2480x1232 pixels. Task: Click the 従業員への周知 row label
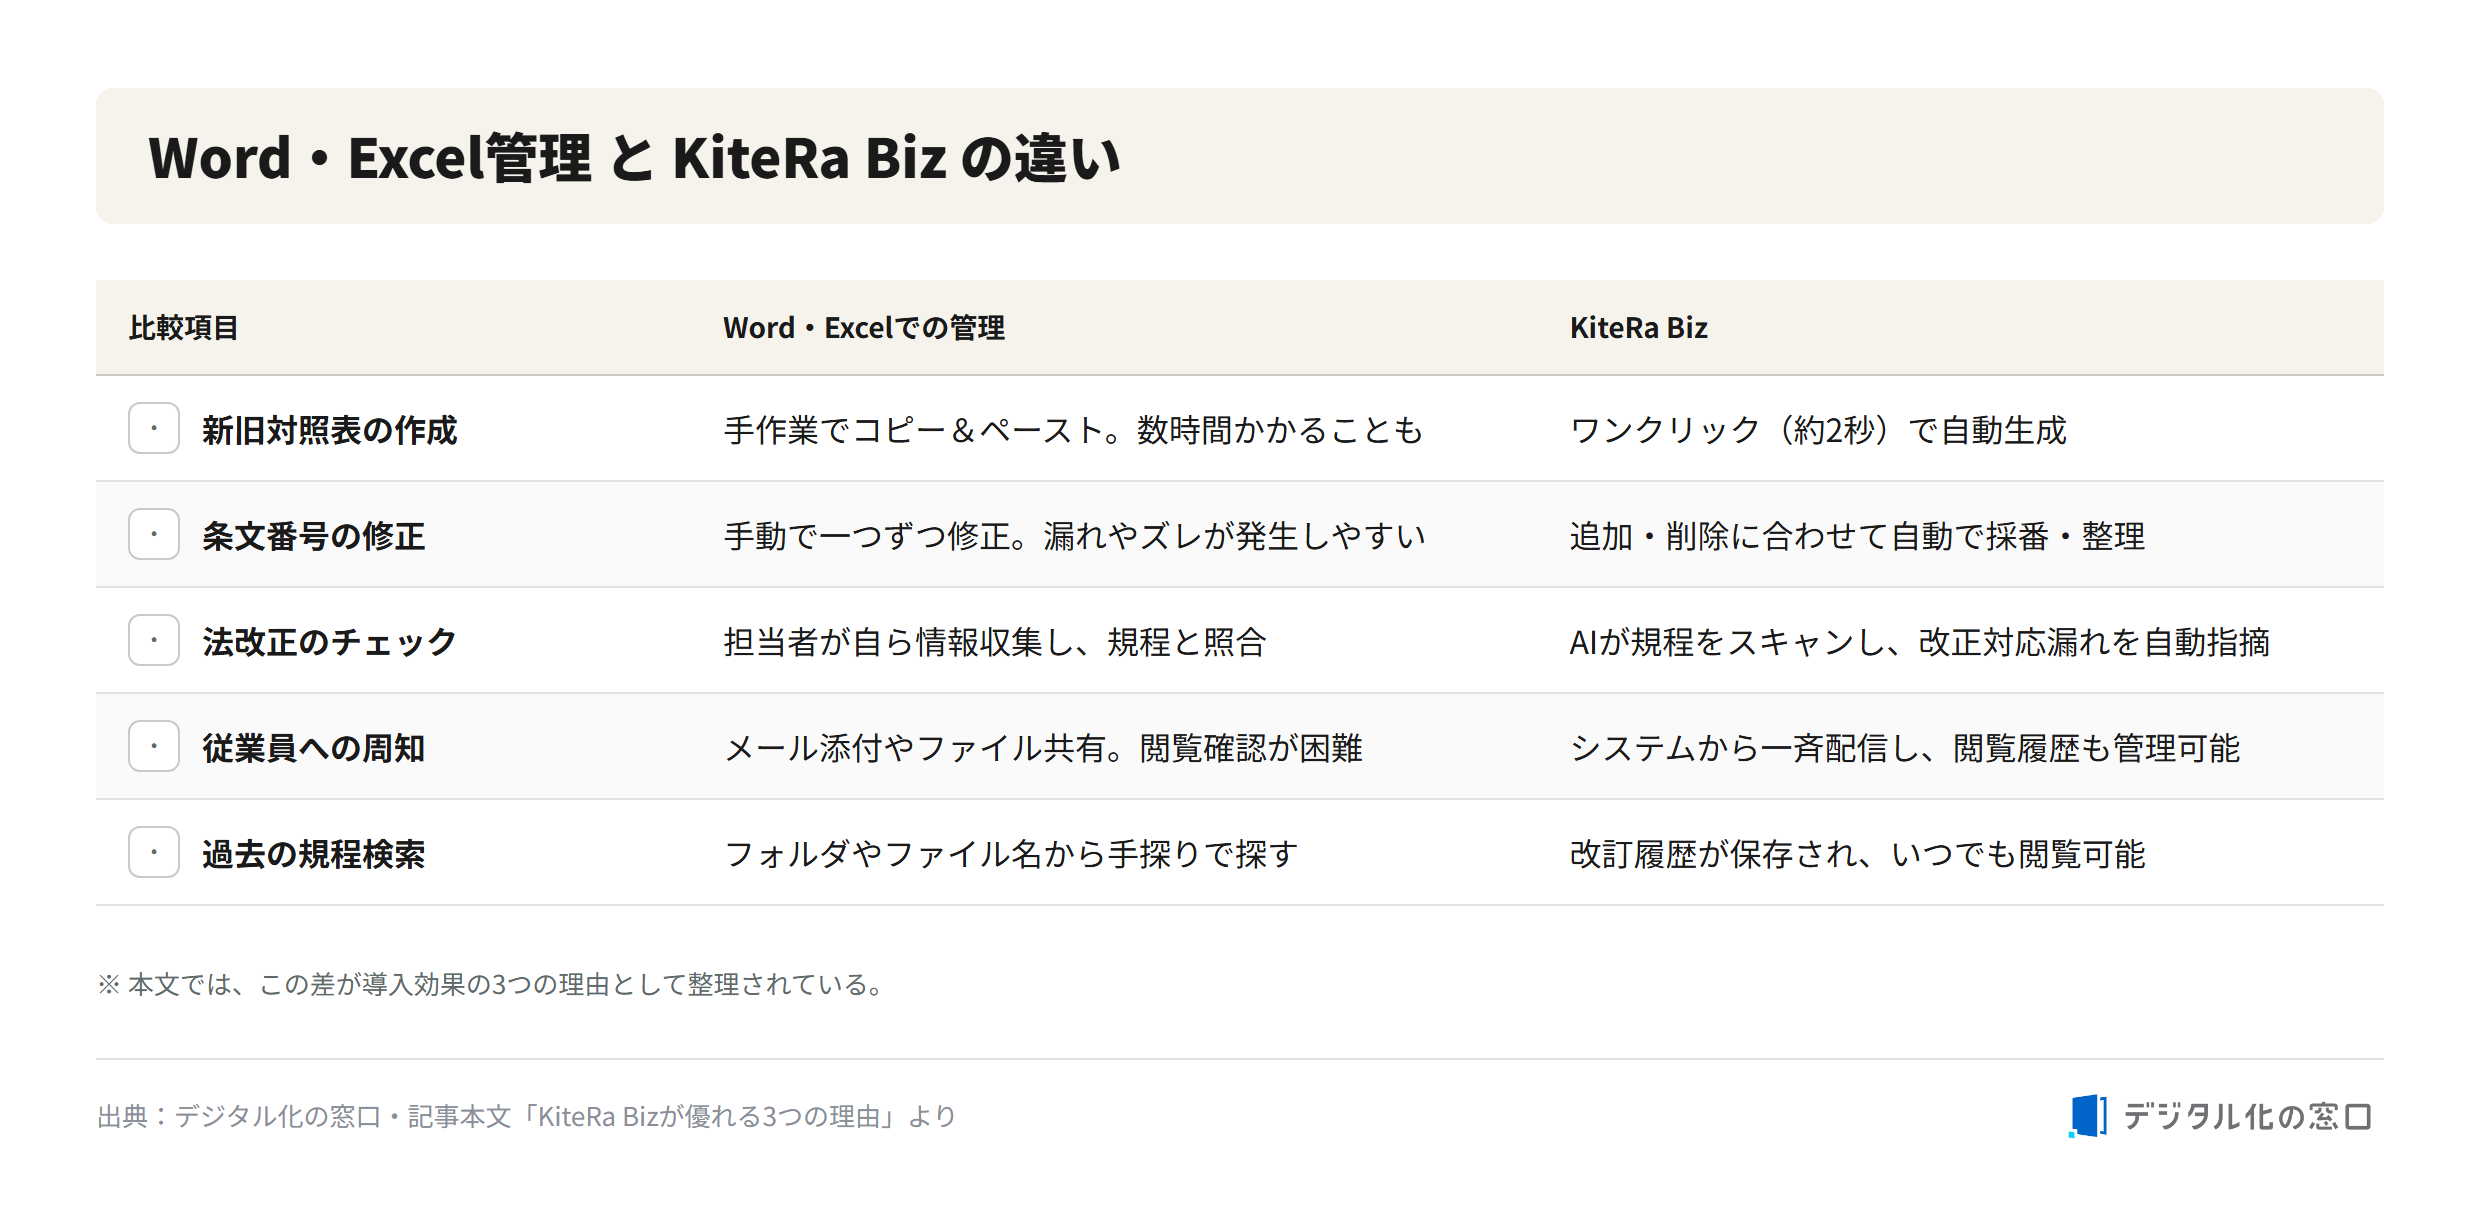[x=313, y=748]
